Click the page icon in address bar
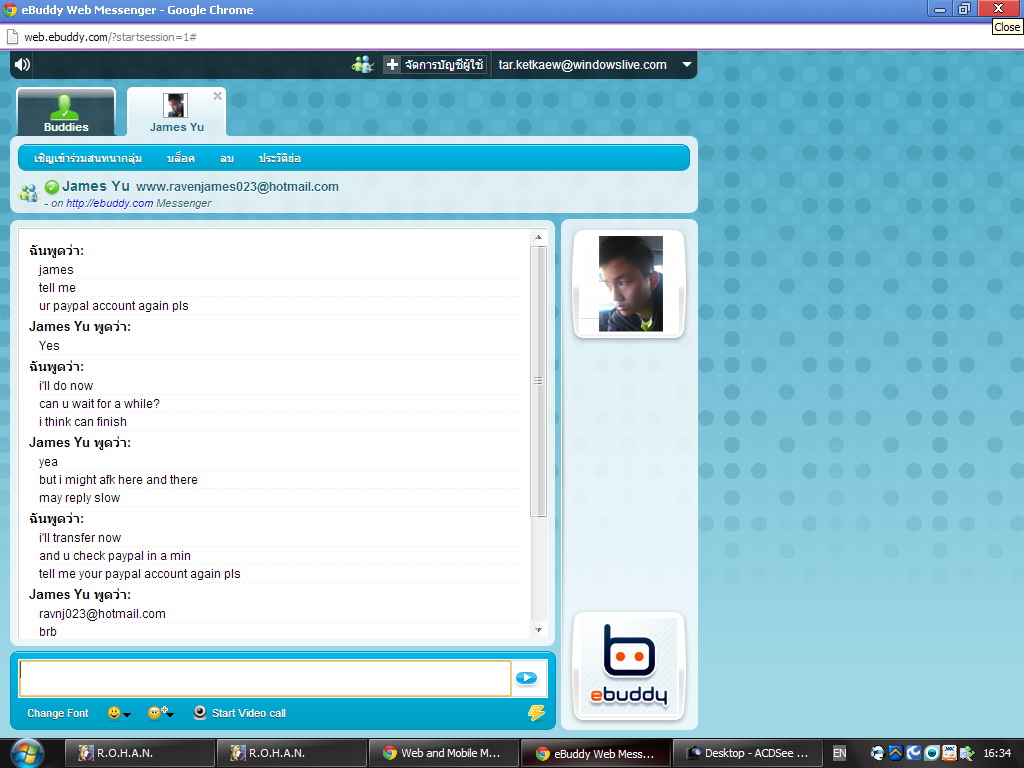The height and width of the screenshot is (768, 1024). (x=12, y=37)
